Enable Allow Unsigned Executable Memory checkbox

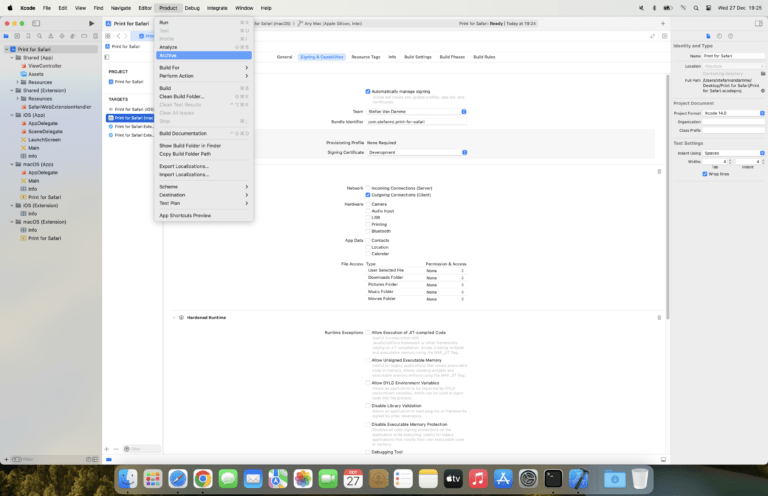(368, 360)
